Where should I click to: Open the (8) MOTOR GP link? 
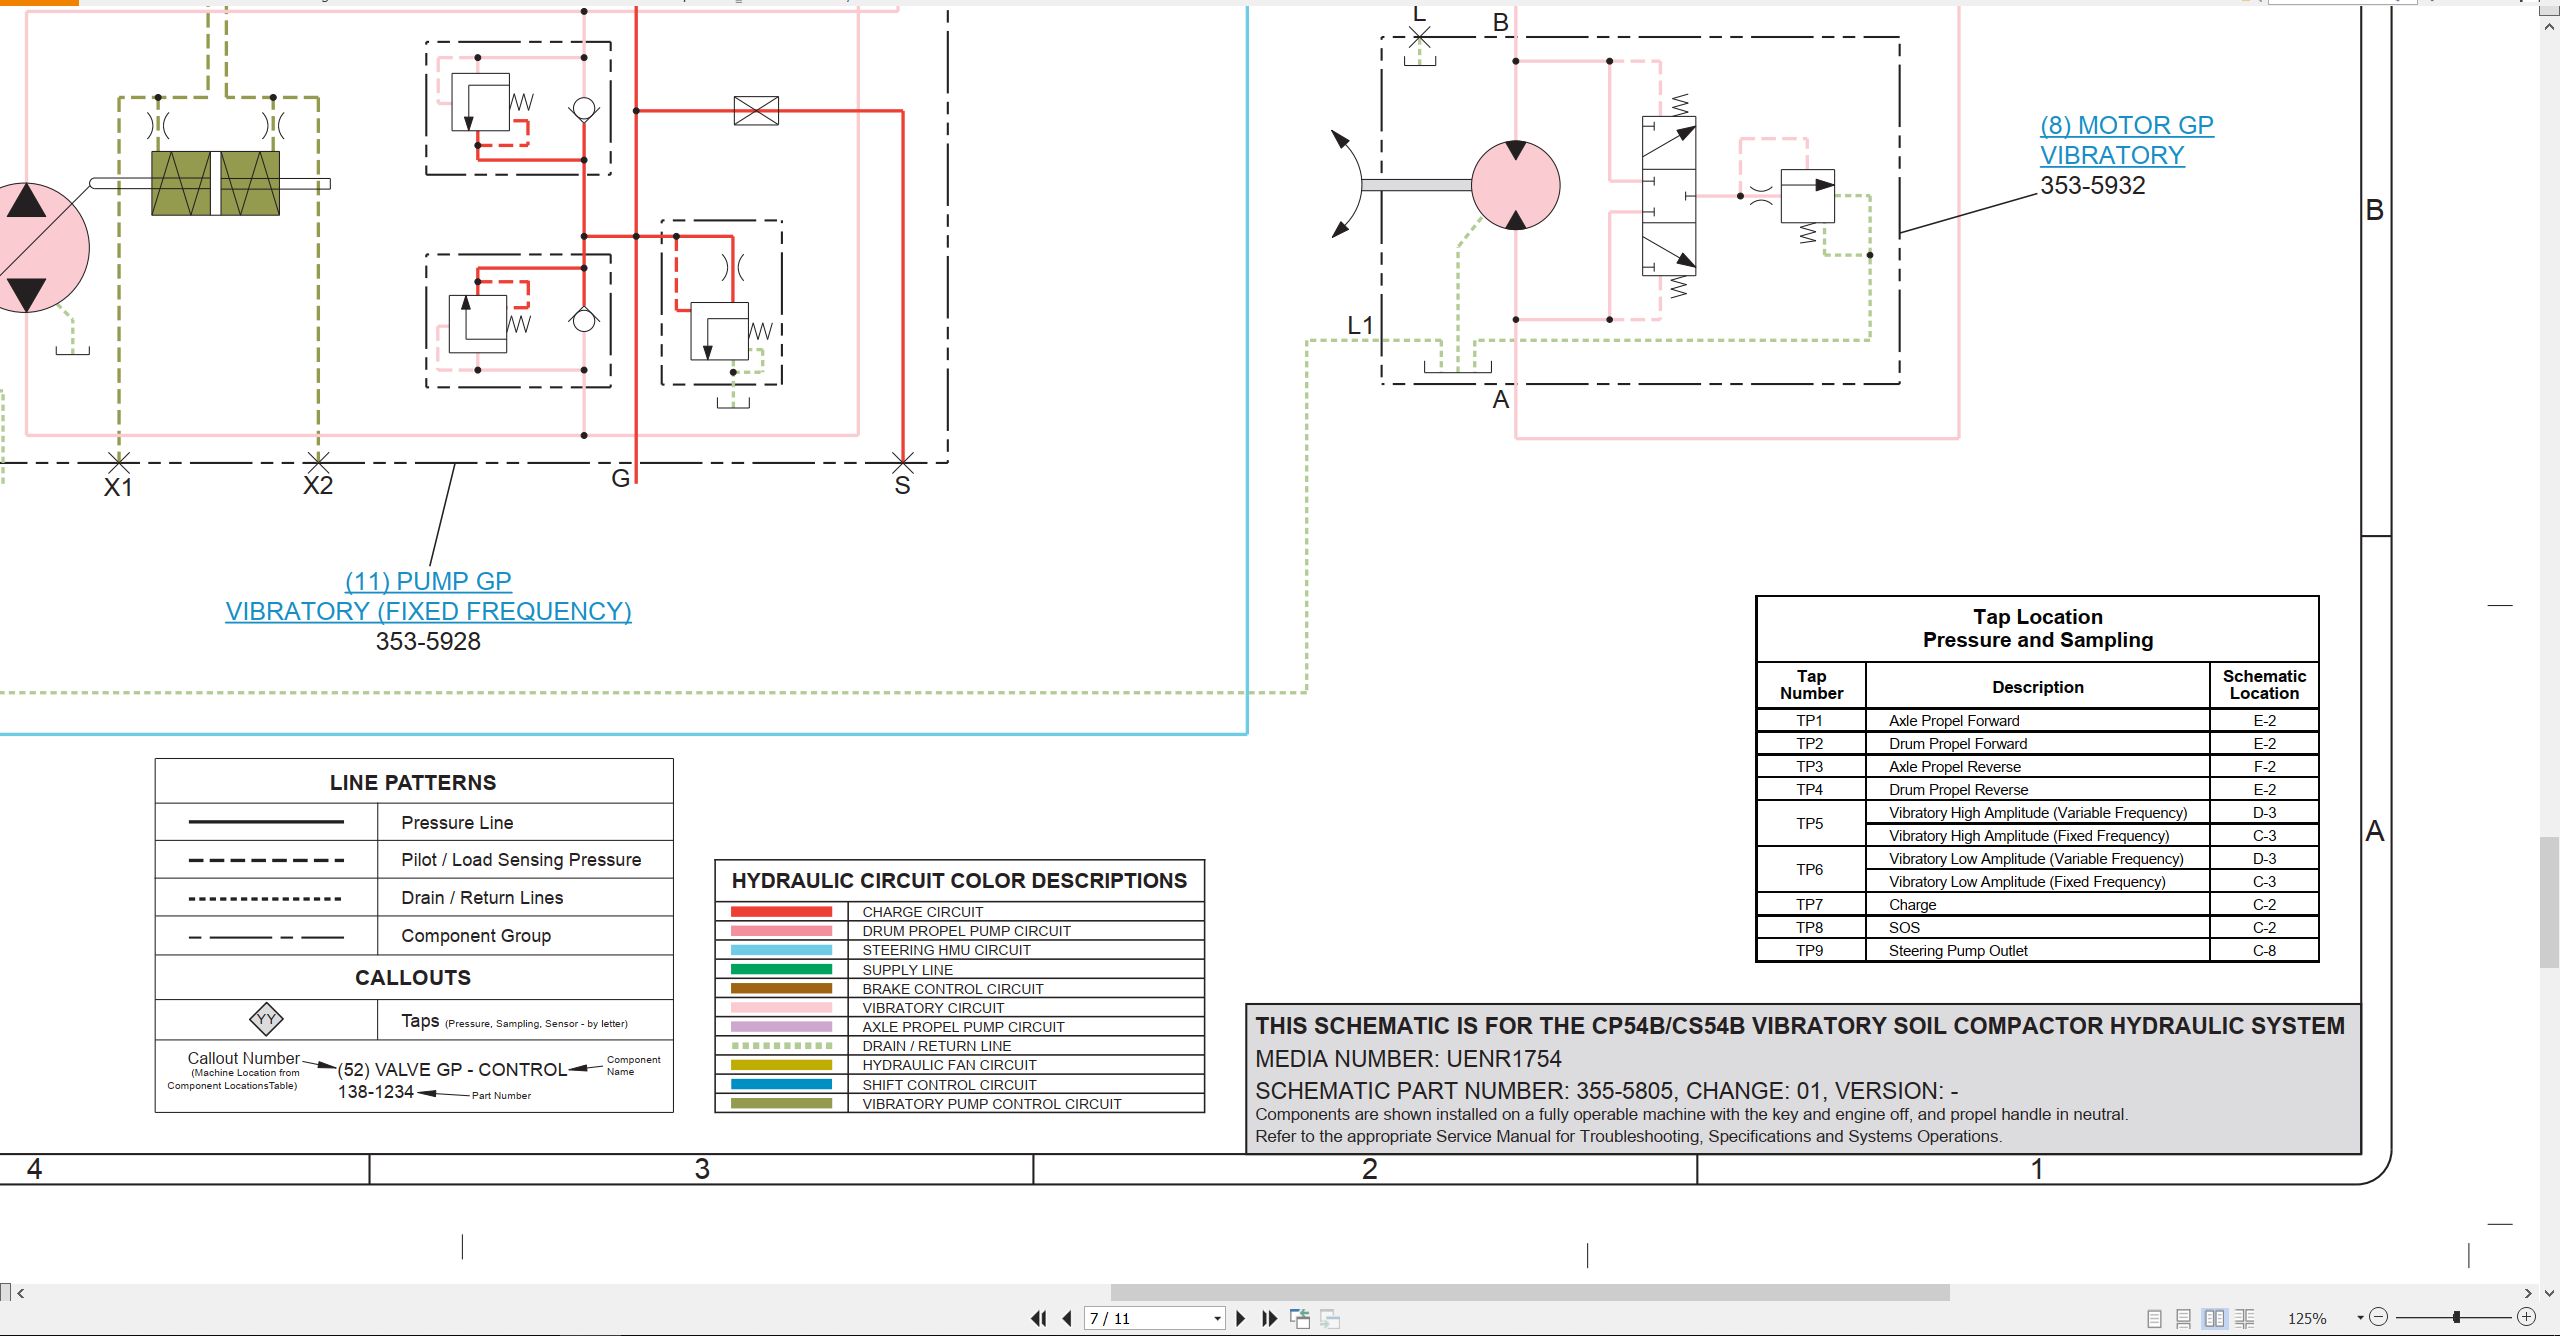point(2127,125)
